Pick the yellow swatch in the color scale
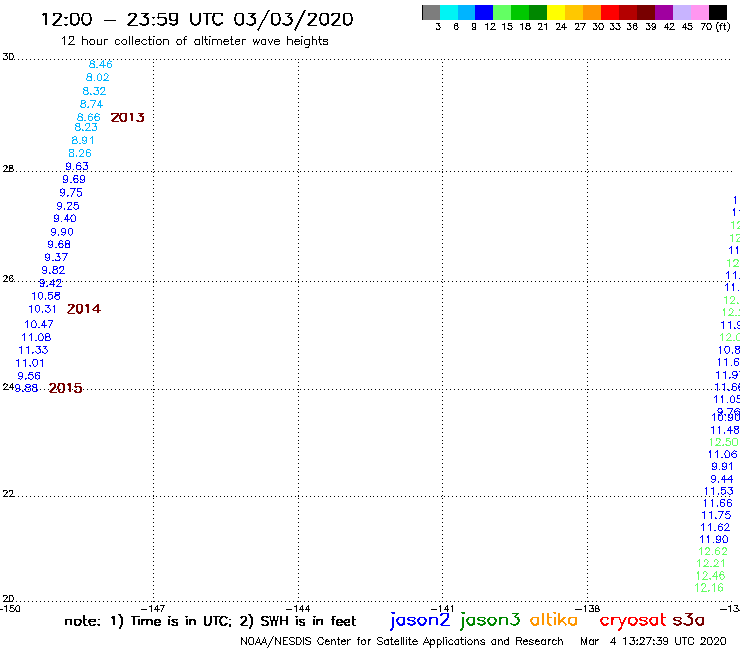740x650 pixels. pos(556,12)
